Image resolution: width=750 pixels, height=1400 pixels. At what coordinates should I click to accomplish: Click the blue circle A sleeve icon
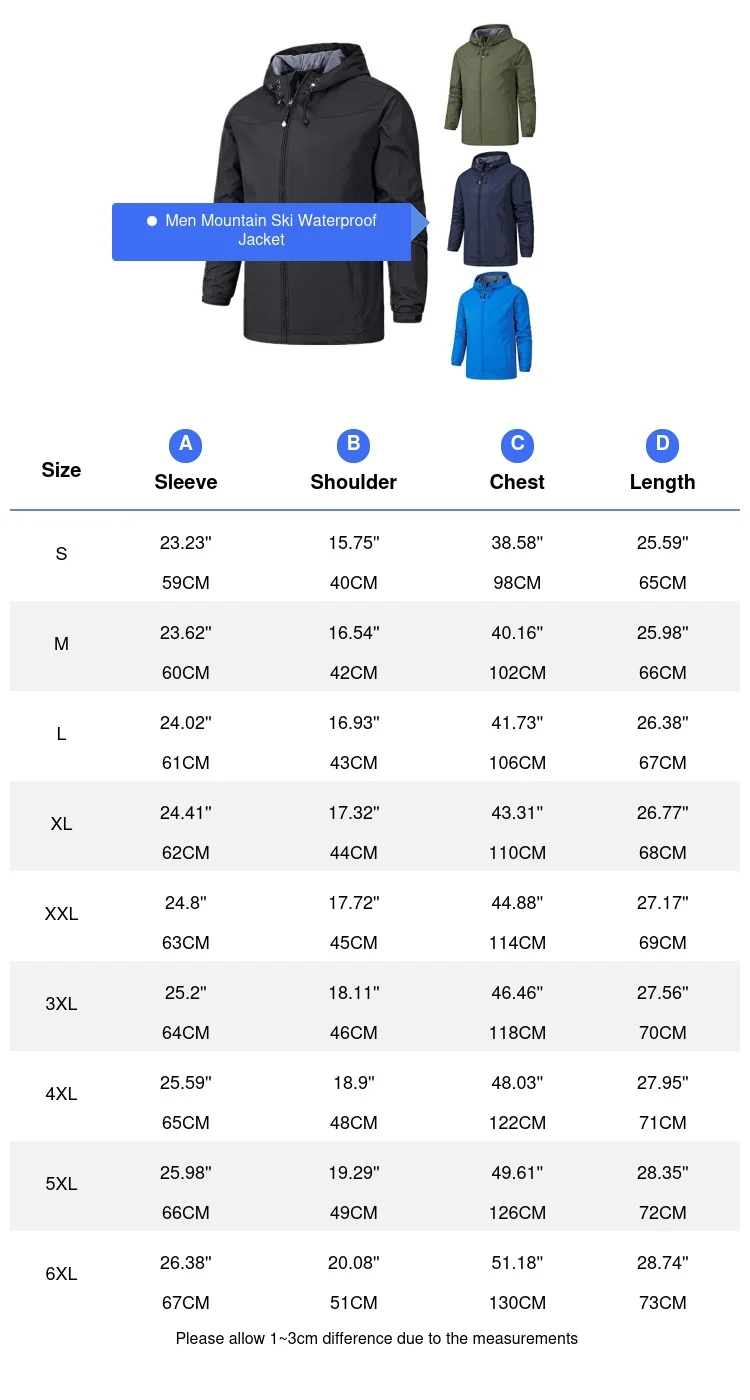click(x=185, y=445)
